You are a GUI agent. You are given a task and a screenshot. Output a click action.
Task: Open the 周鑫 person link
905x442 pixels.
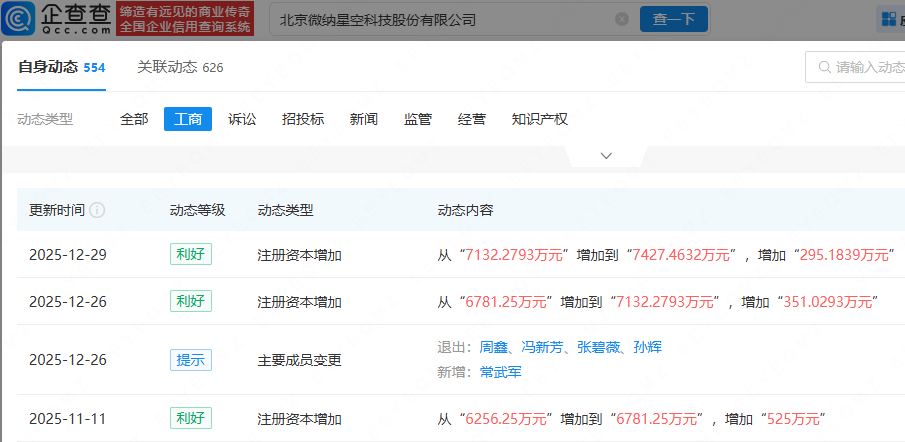pyautogui.click(x=494, y=347)
